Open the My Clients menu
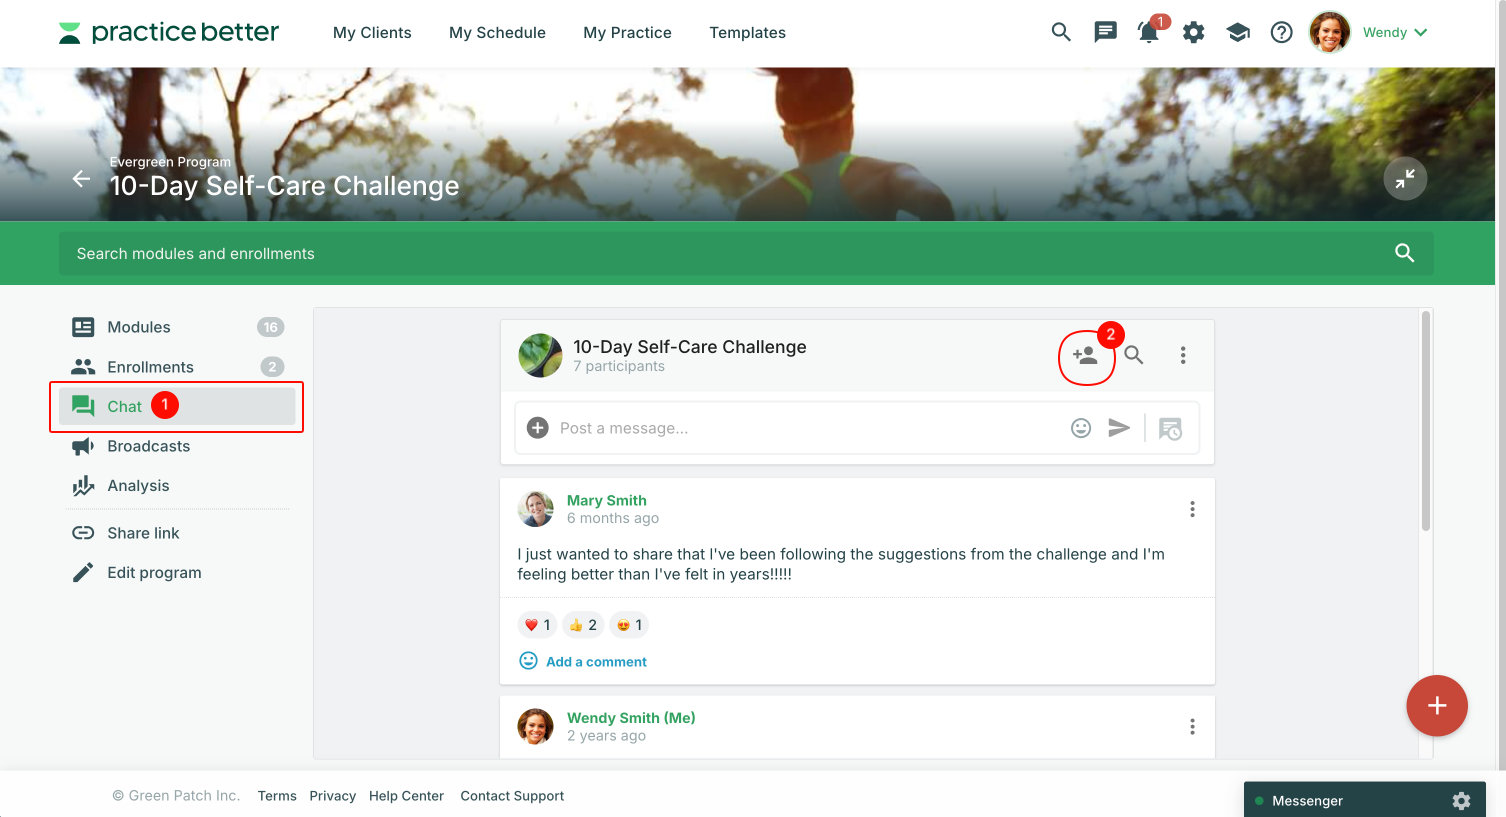Image resolution: width=1506 pixels, height=817 pixels. tap(372, 32)
